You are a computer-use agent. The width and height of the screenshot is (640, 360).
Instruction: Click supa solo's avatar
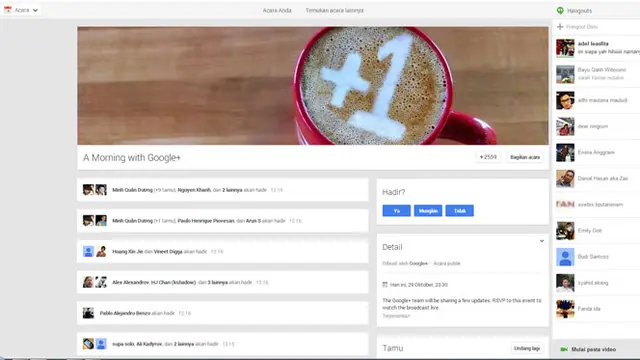pos(88,344)
